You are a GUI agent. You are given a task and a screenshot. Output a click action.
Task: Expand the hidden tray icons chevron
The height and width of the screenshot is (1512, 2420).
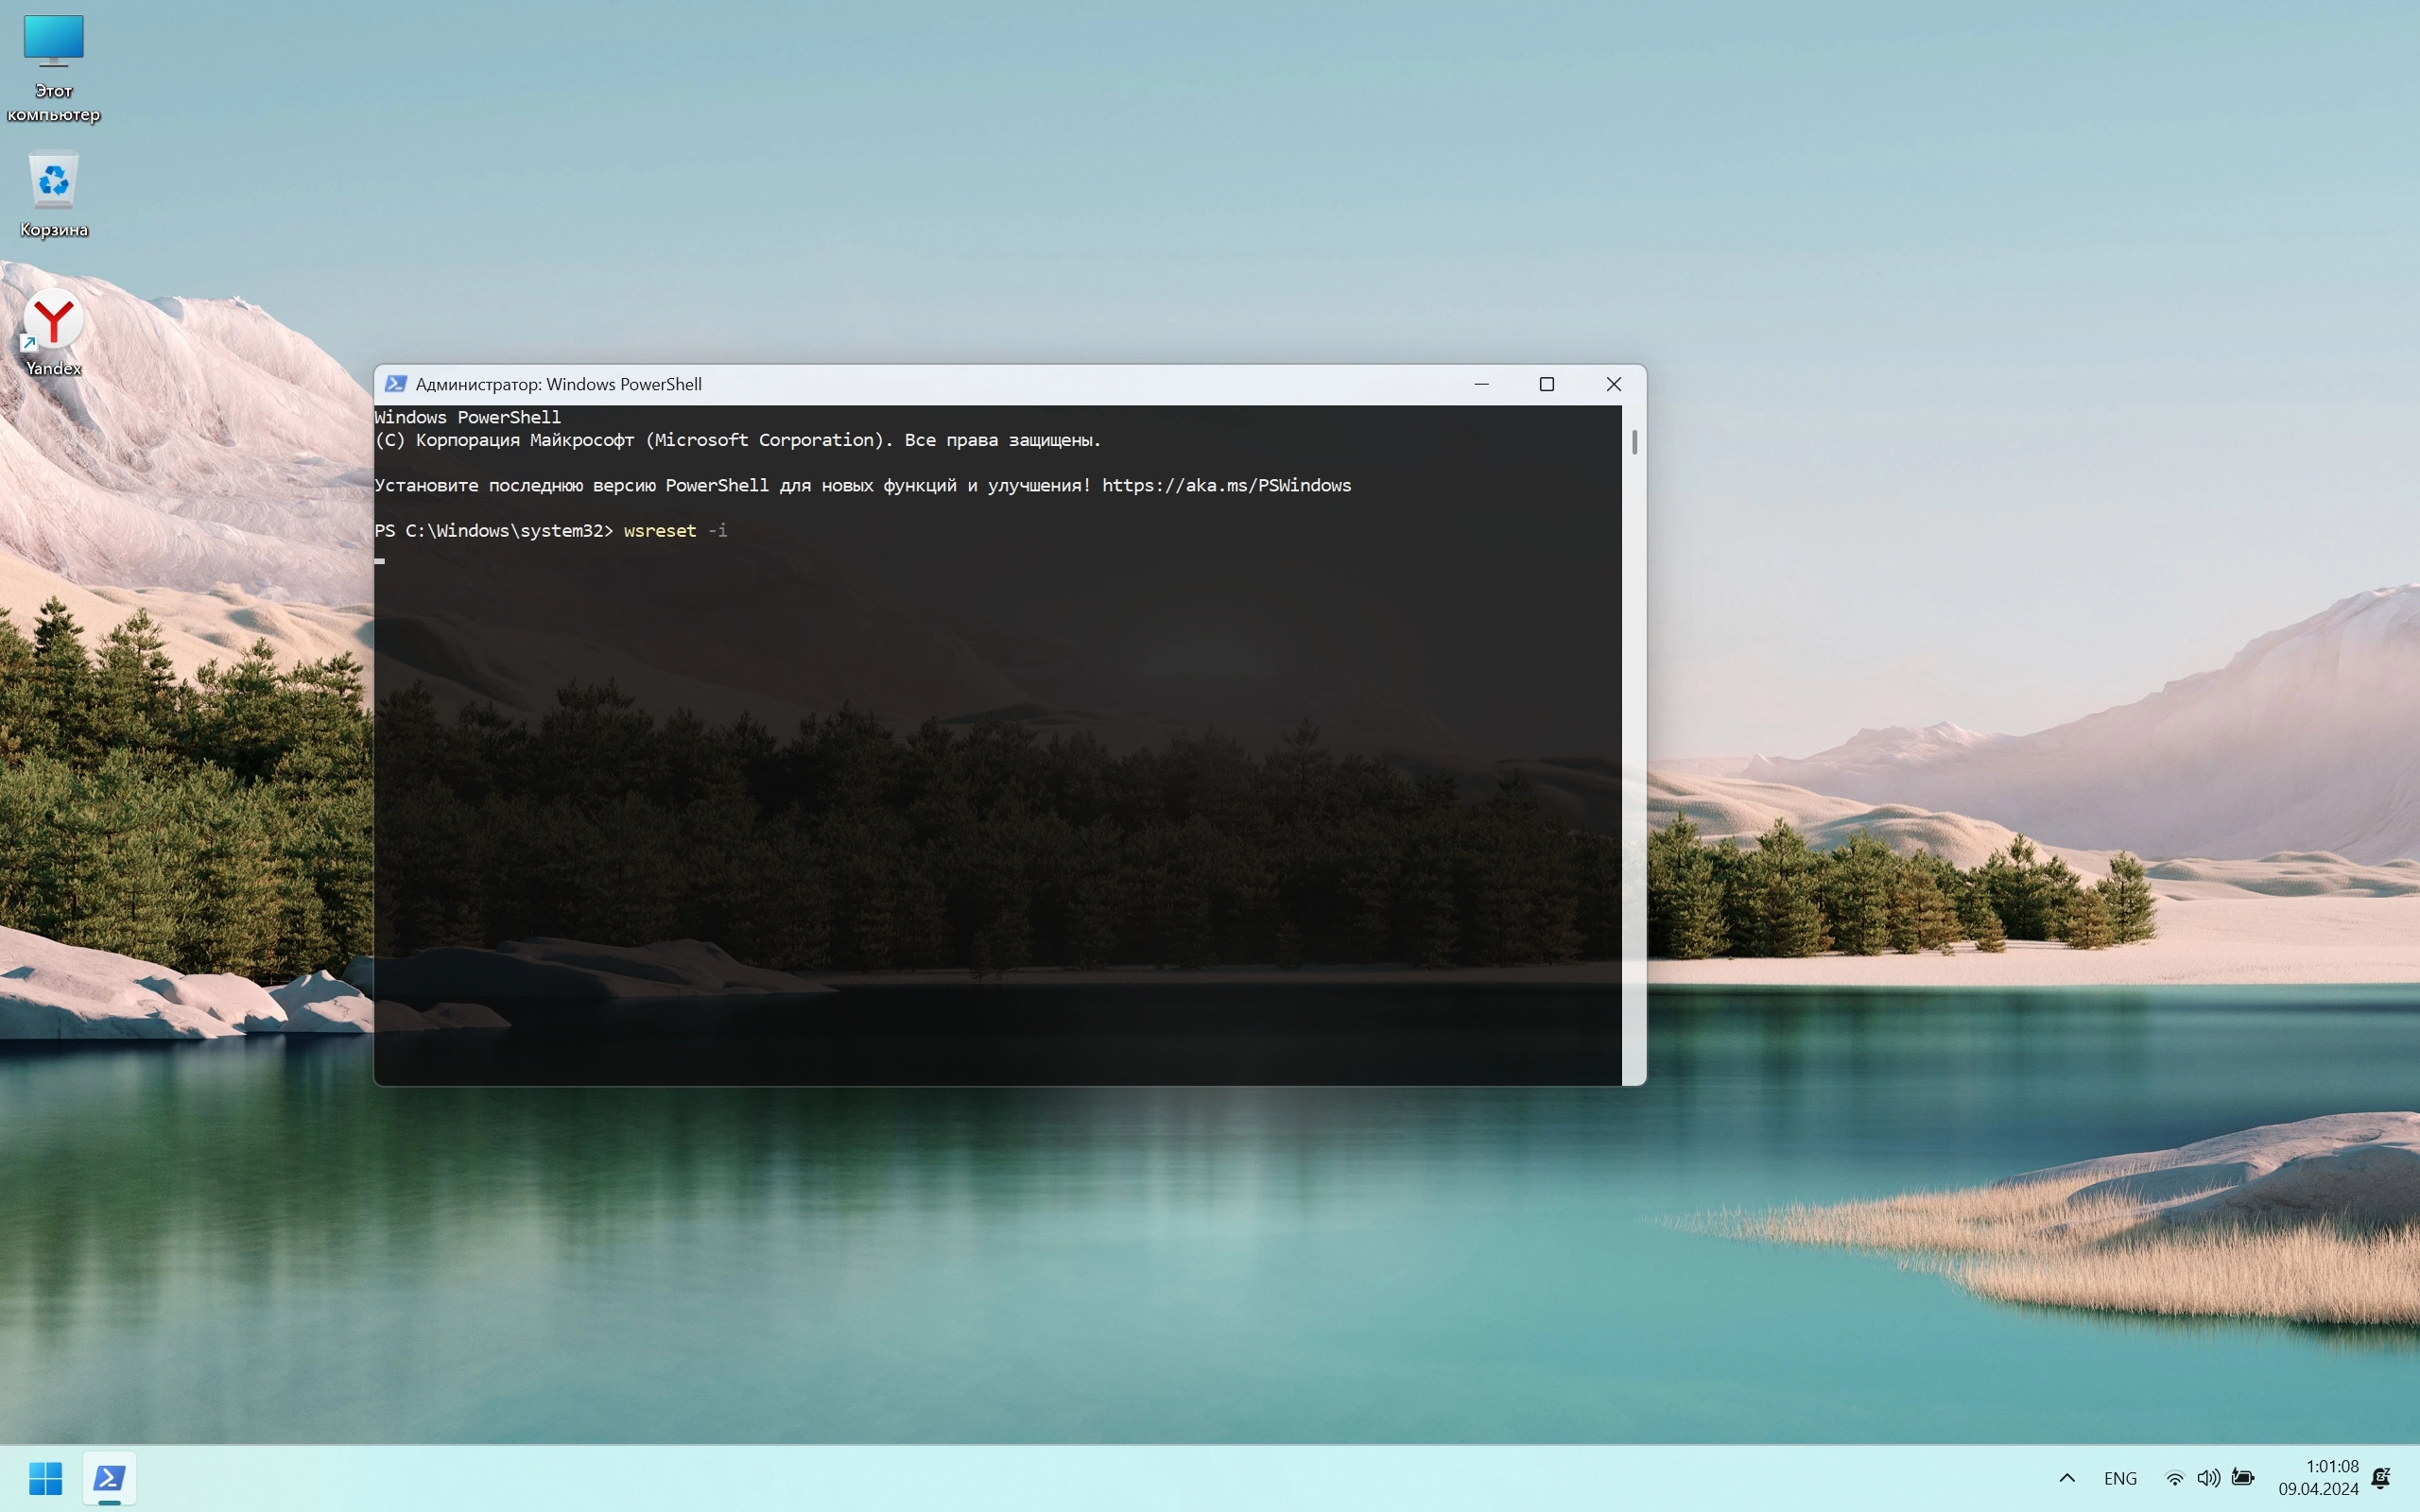pos(2067,1478)
